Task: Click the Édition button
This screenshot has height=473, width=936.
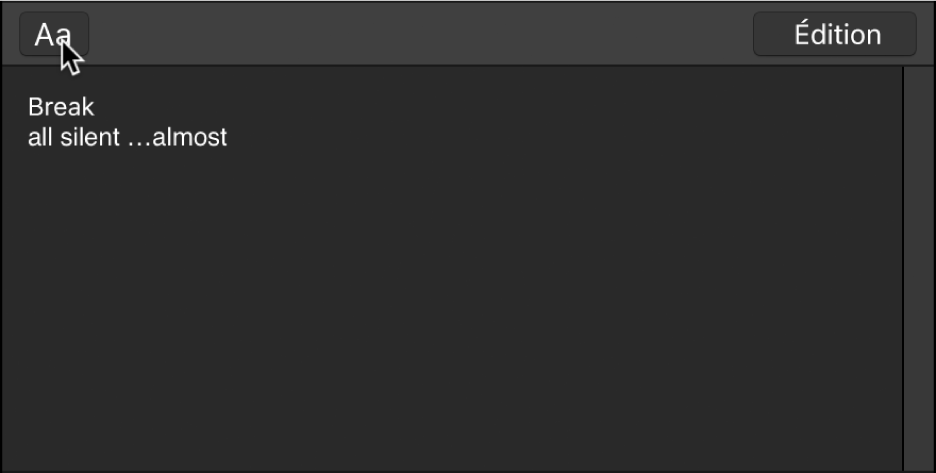Action: point(835,34)
